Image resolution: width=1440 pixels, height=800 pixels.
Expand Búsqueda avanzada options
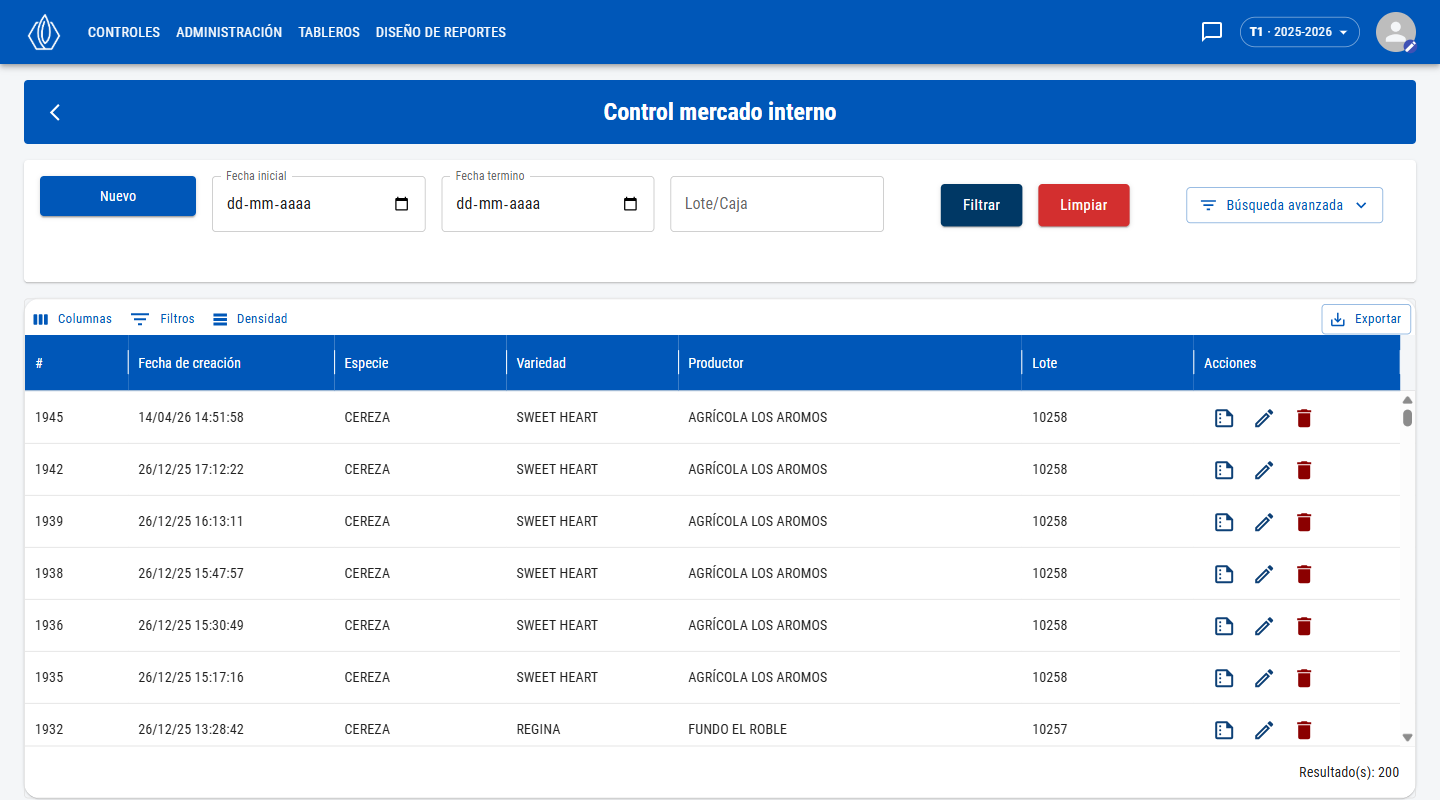pyautogui.click(x=1284, y=205)
